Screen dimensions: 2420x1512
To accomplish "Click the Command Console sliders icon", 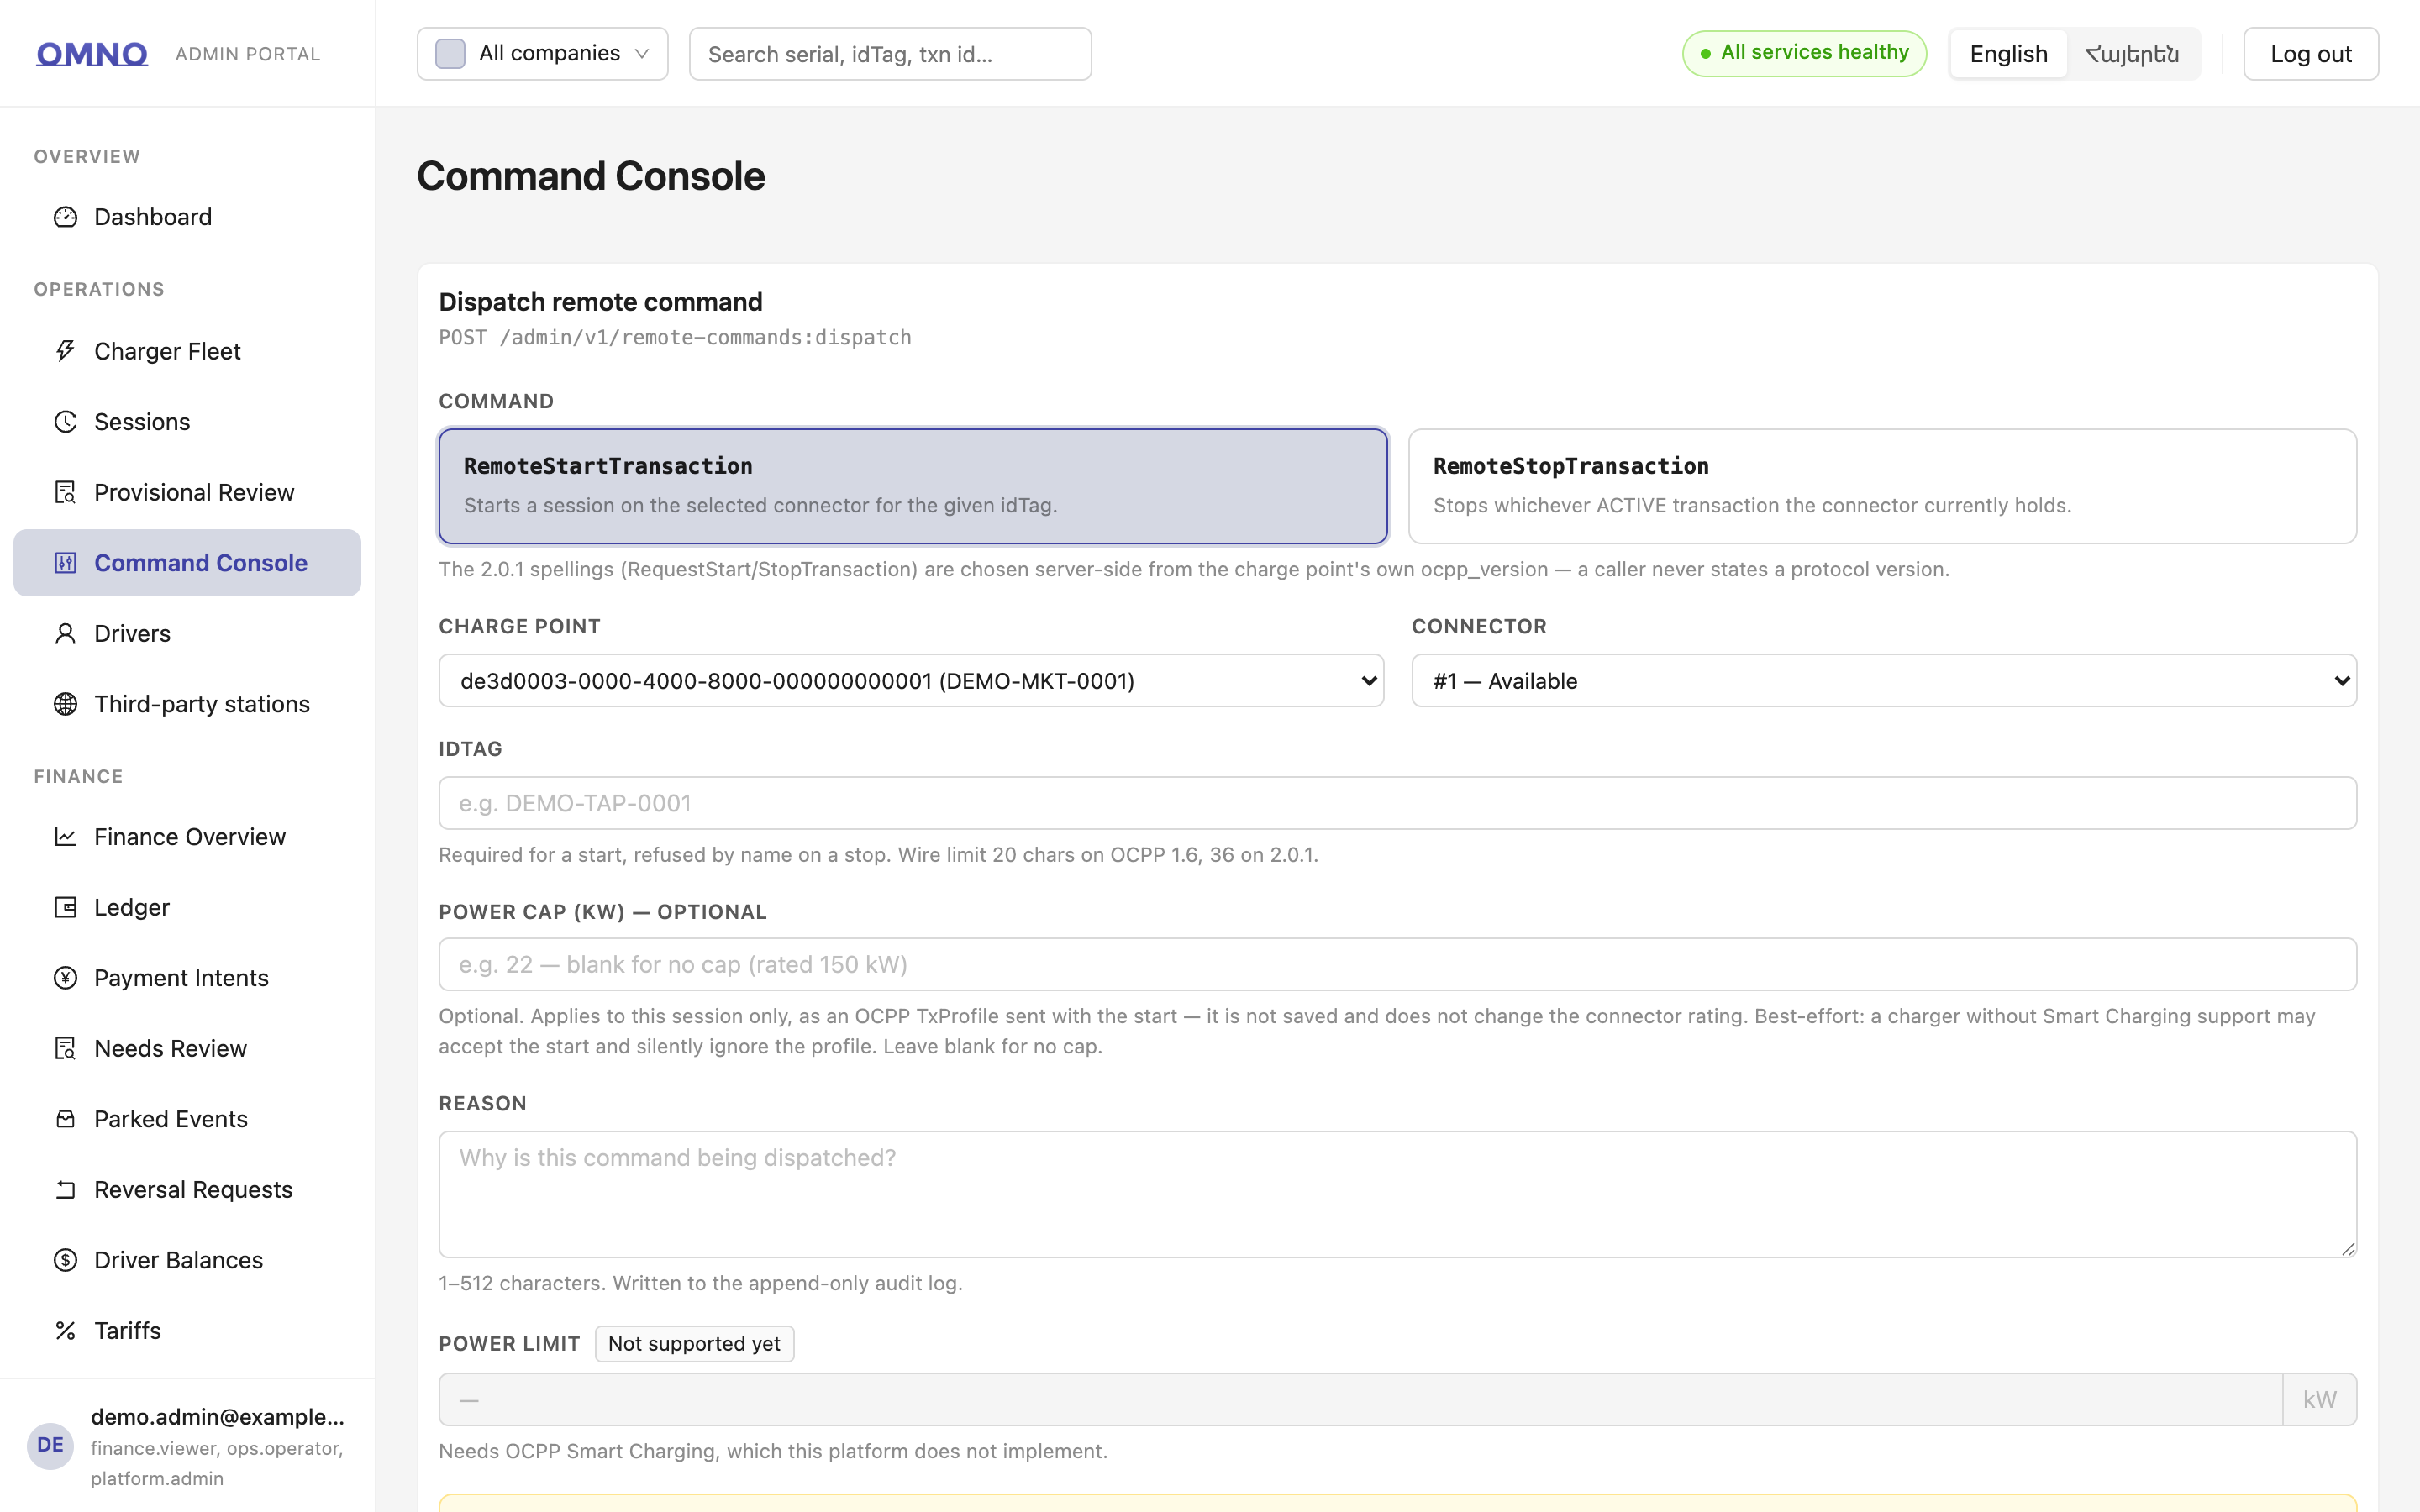I will coord(65,563).
